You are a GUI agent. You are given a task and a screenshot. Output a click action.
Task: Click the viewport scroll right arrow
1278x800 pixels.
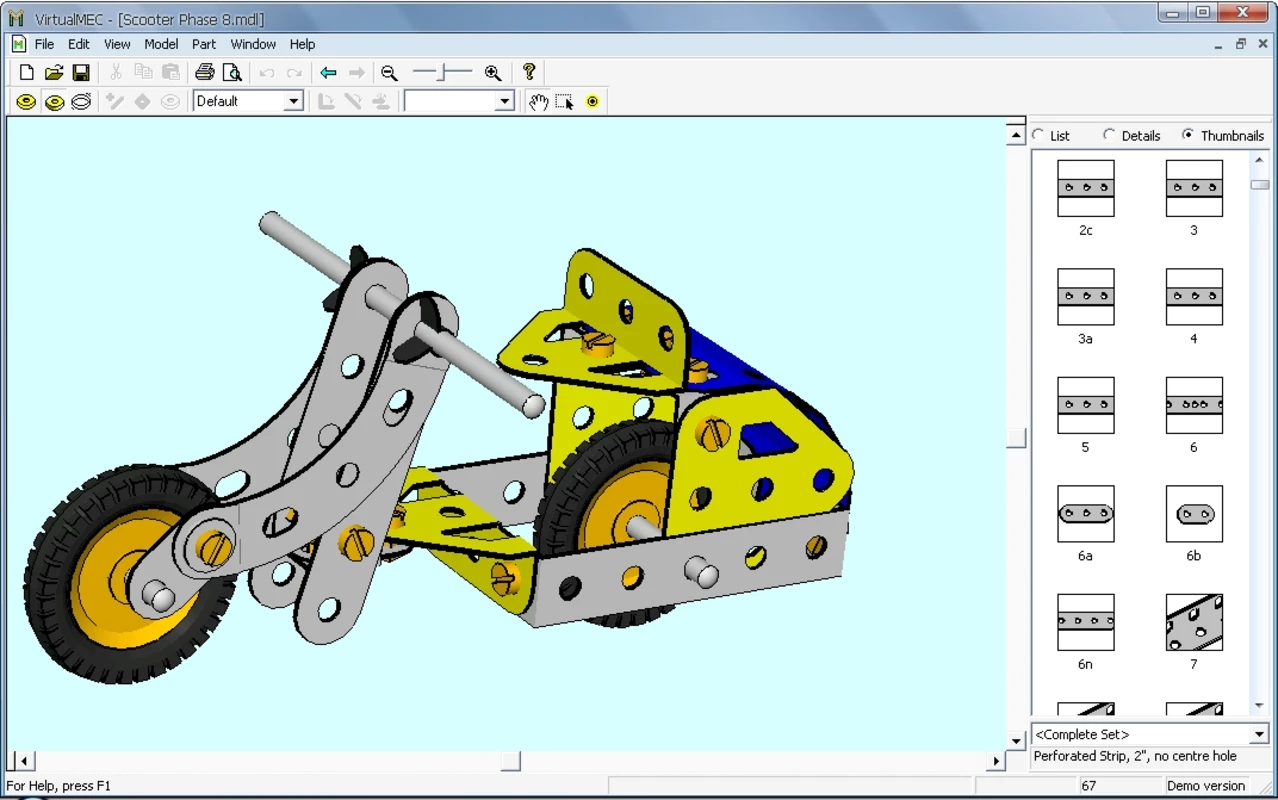click(x=996, y=761)
